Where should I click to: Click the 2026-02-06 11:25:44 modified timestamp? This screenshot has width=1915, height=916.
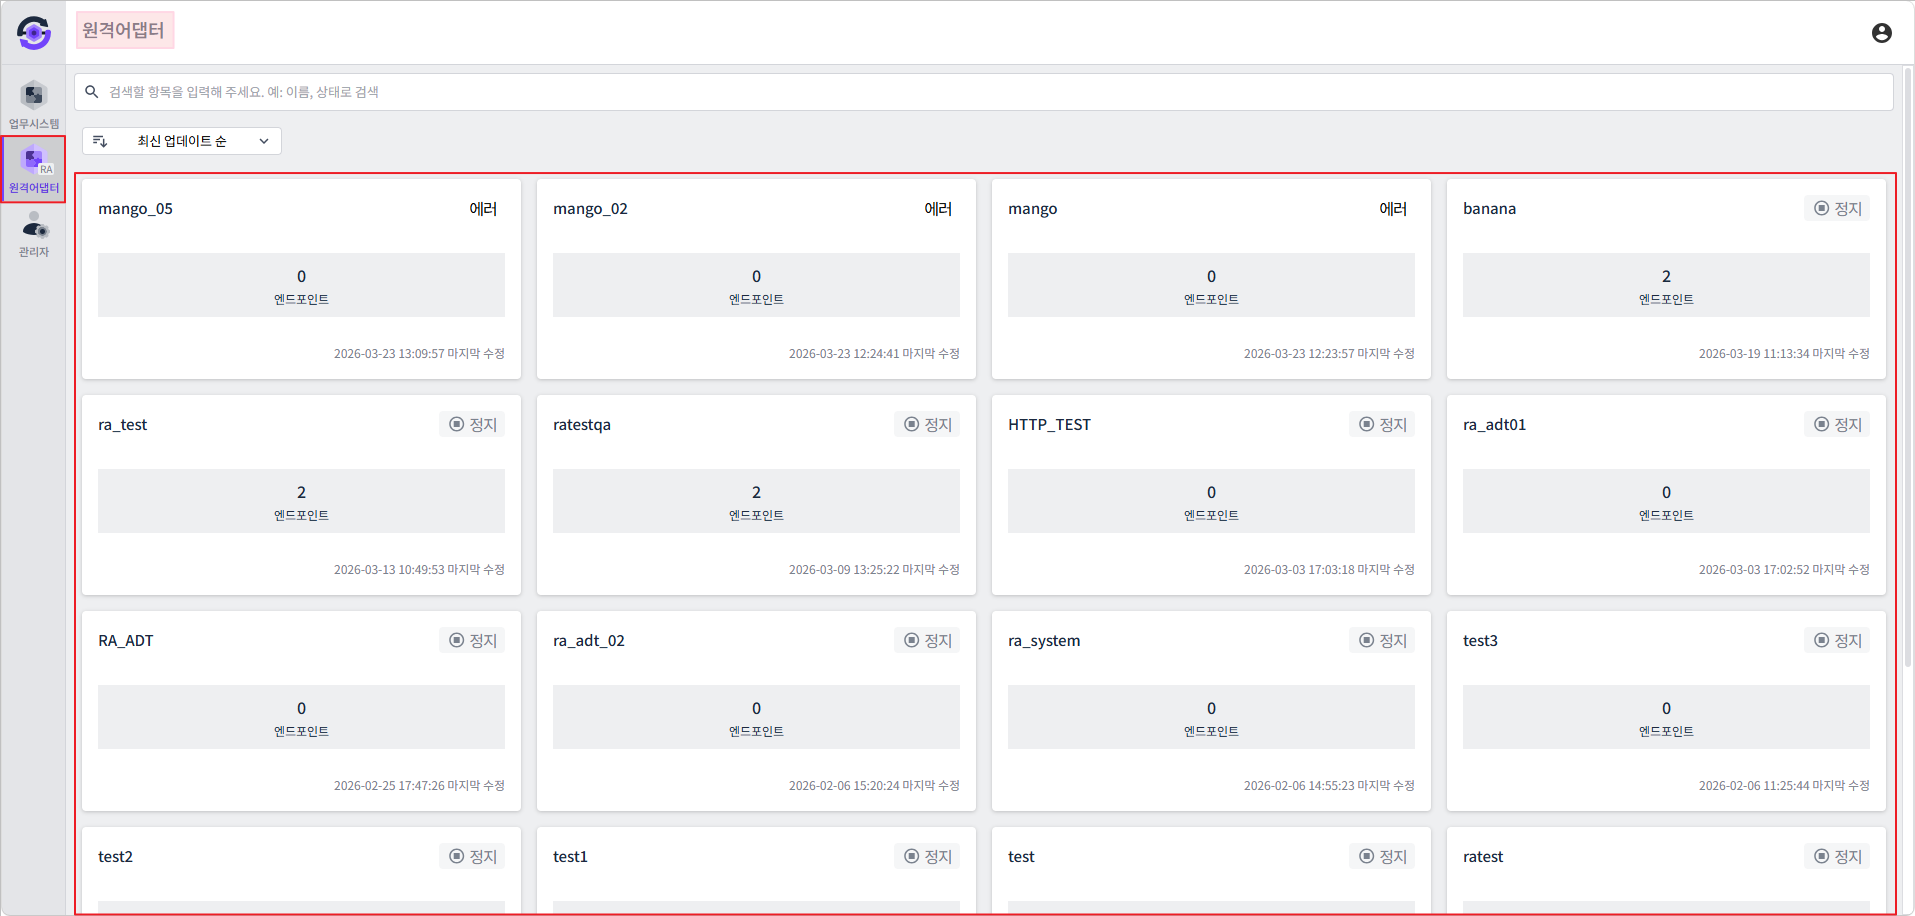pos(1784,786)
